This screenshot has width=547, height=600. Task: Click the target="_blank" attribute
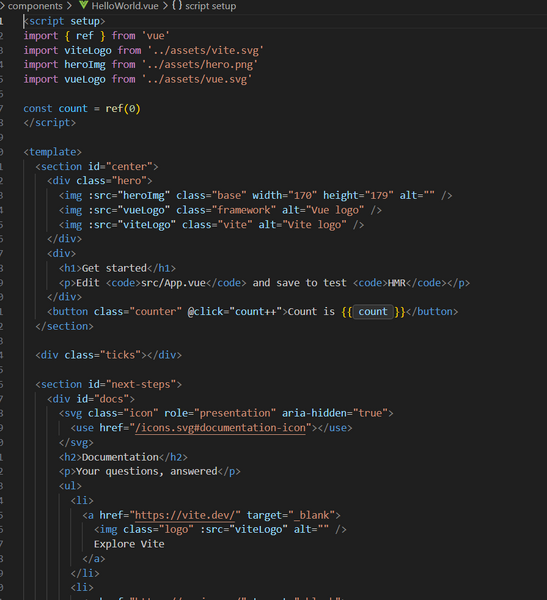[x=291, y=515]
